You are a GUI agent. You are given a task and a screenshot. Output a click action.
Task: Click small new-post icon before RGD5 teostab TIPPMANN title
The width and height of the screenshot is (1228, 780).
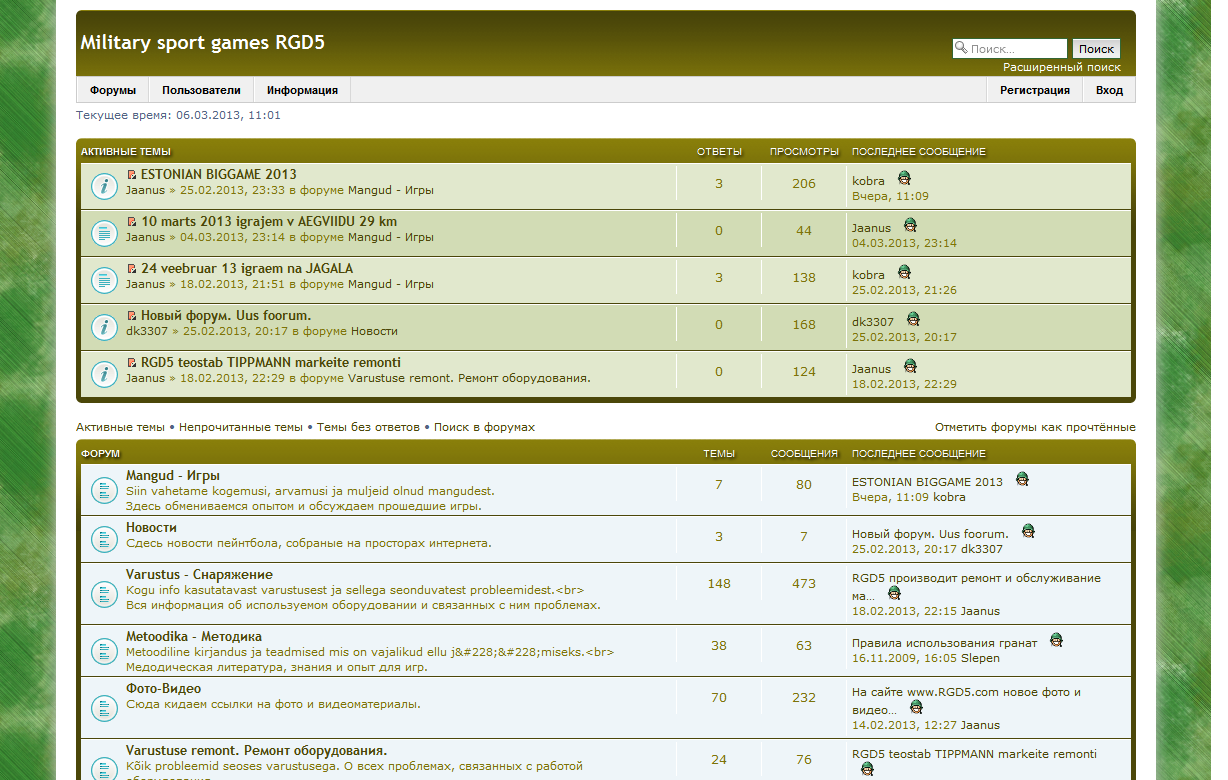pyautogui.click(x=132, y=363)
